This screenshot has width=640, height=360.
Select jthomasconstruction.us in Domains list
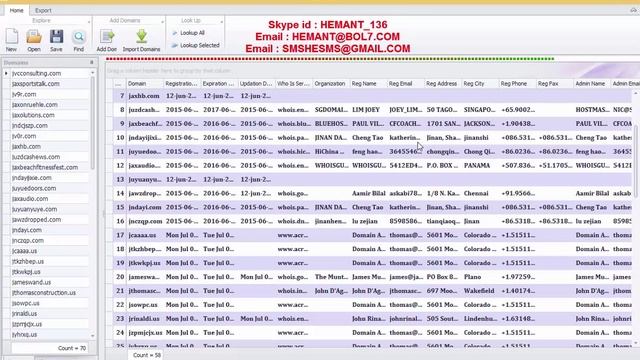click(x=44, y=293)
